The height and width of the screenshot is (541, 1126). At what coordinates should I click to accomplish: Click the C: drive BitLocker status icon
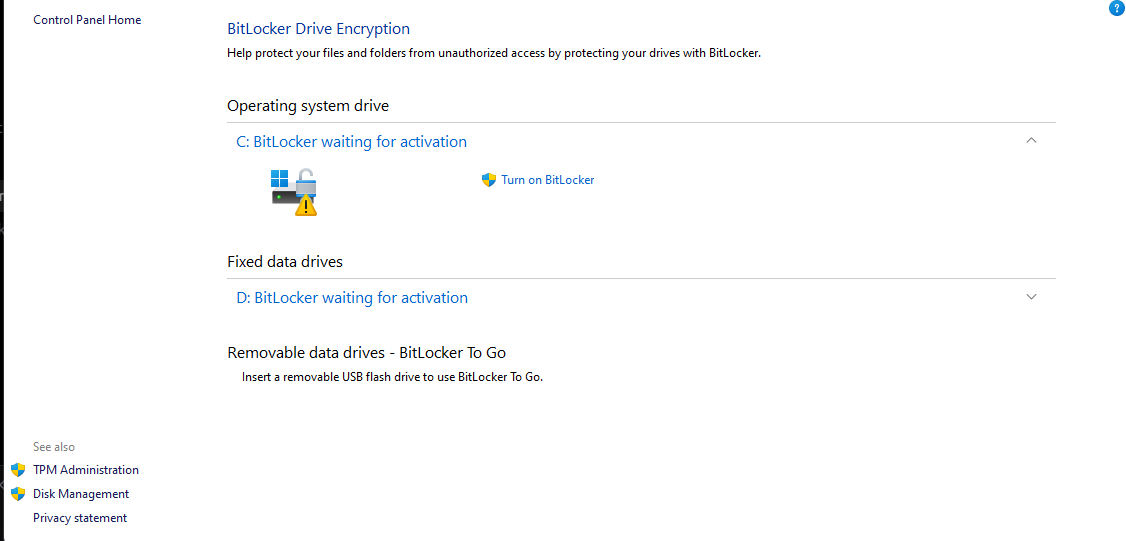(x=294, y=192)
